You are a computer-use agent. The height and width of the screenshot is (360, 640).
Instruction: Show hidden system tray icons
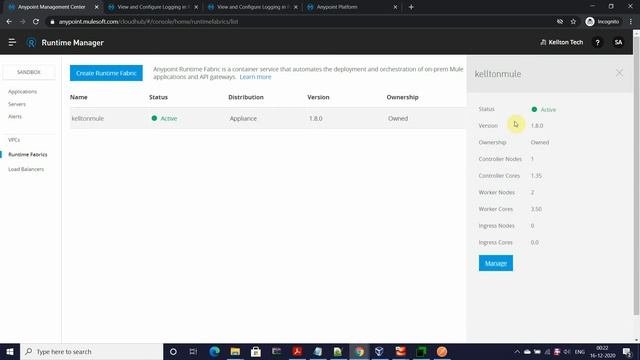click(x=517, y=351)
